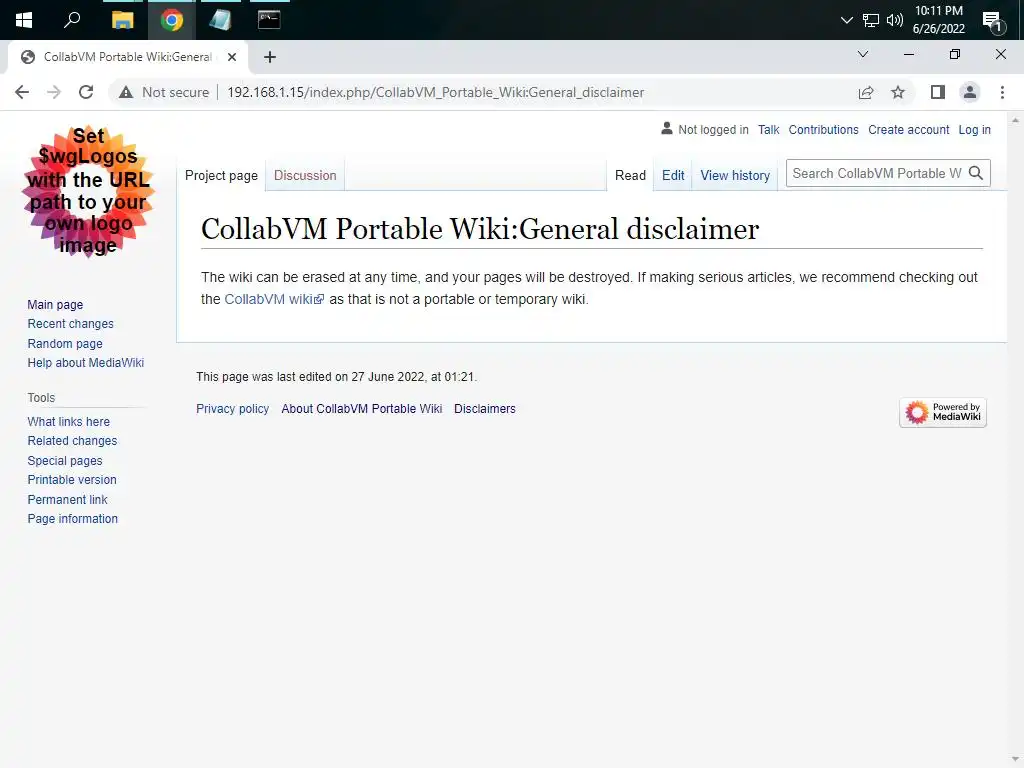
Task: Open Page information
Action: tap(72, 519)
